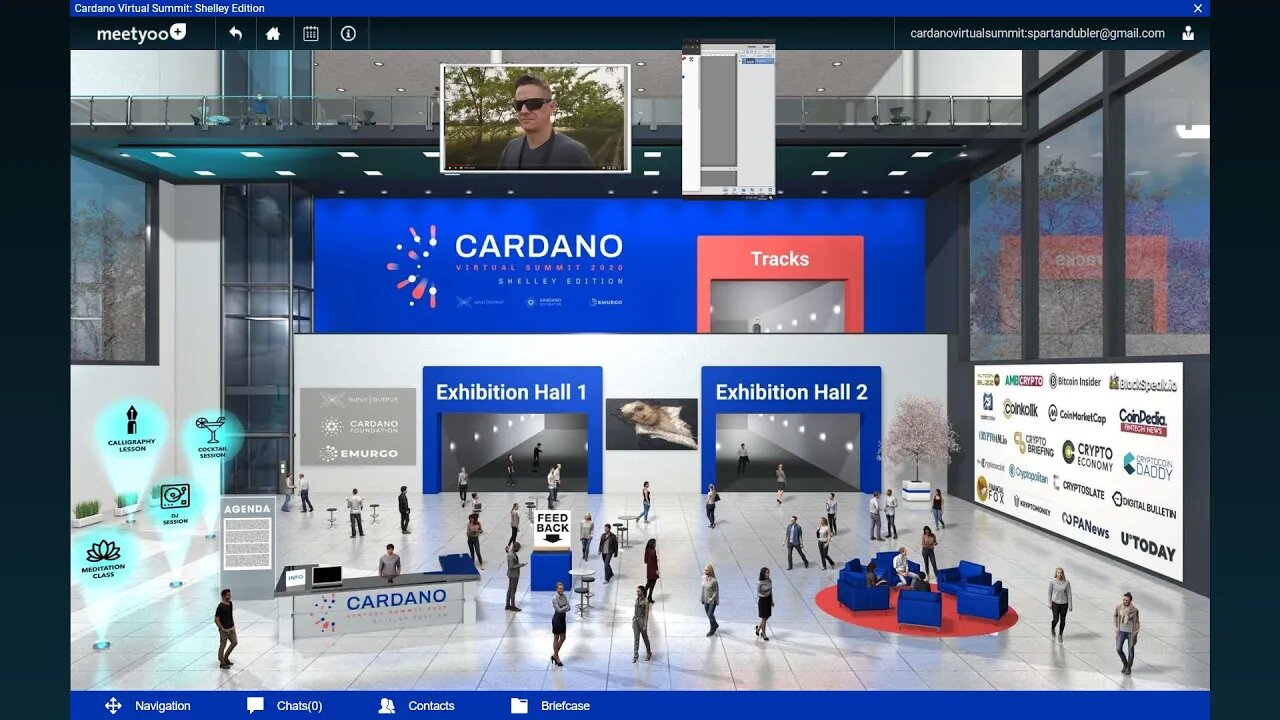
Task: Open the calendar icon in the top bar
Action: coord(311,33)
